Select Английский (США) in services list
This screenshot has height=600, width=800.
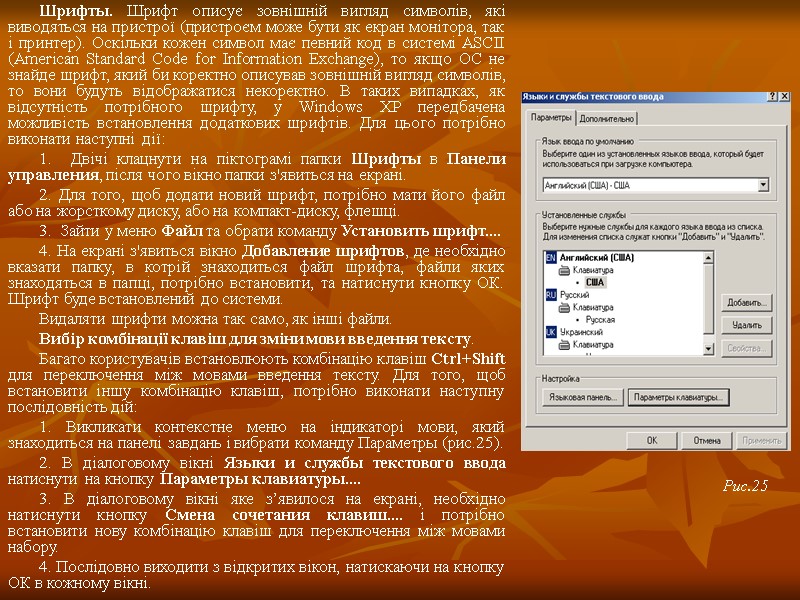pos(596,258)
